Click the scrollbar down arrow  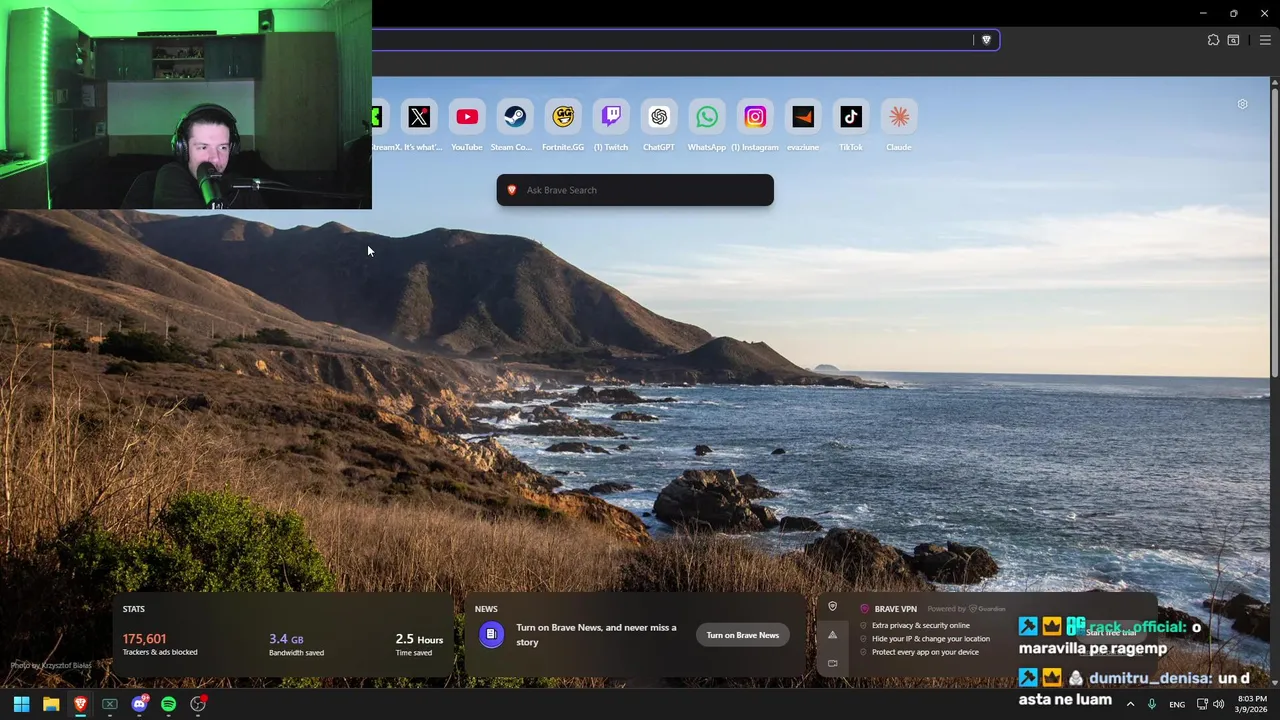point(1275,683)
